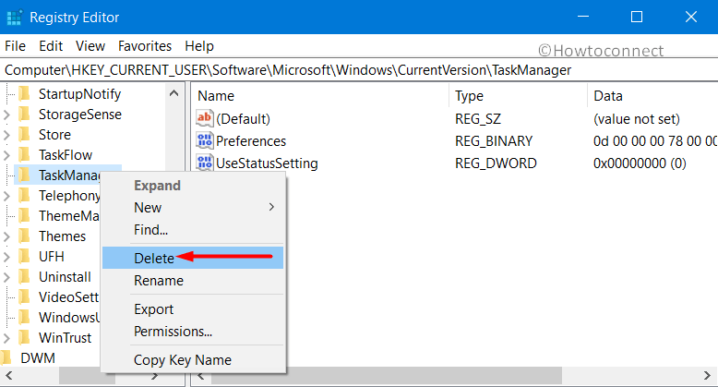The image size is (718, 387).
Task: Choose Rename from the context menu
Action: tap(193, 280)
